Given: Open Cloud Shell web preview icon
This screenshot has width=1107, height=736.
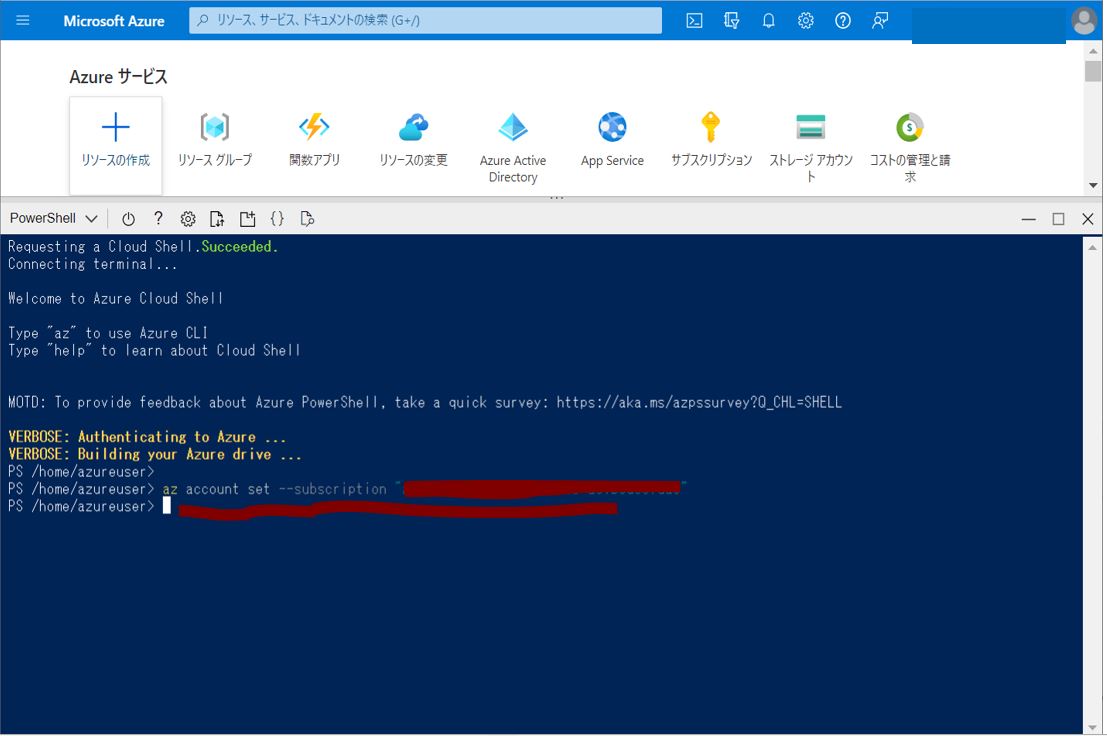Looking at the screenshot, I should pyautogui.click(x=307, y=219).
